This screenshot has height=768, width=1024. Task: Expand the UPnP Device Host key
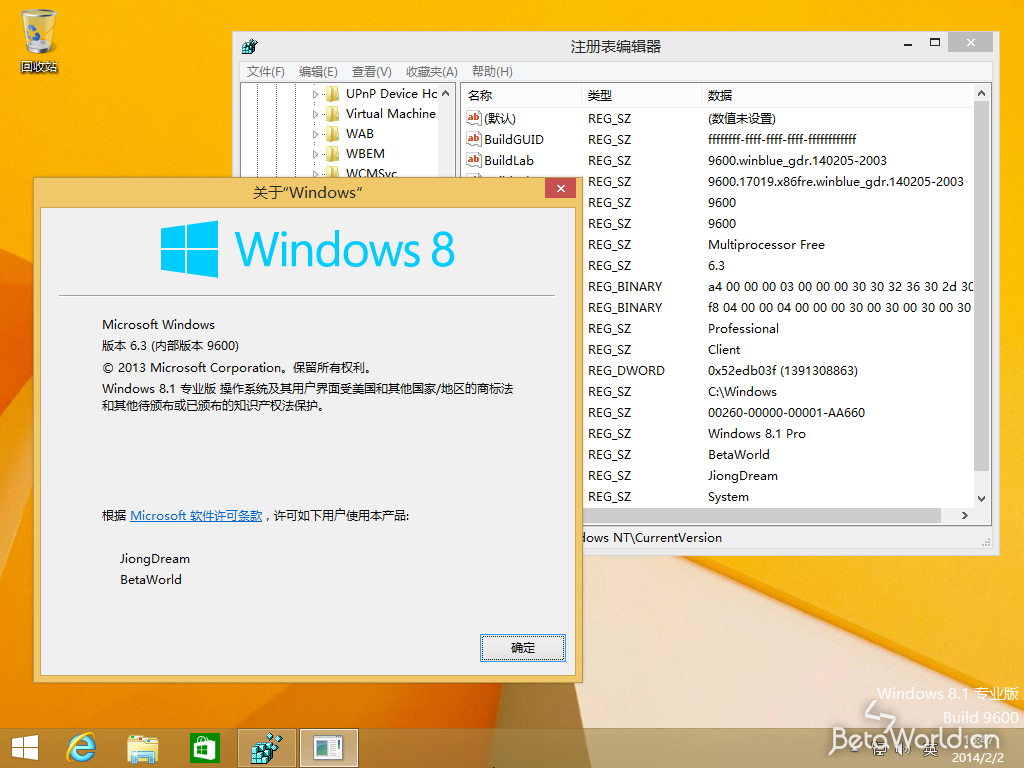[x=315, y=94]
